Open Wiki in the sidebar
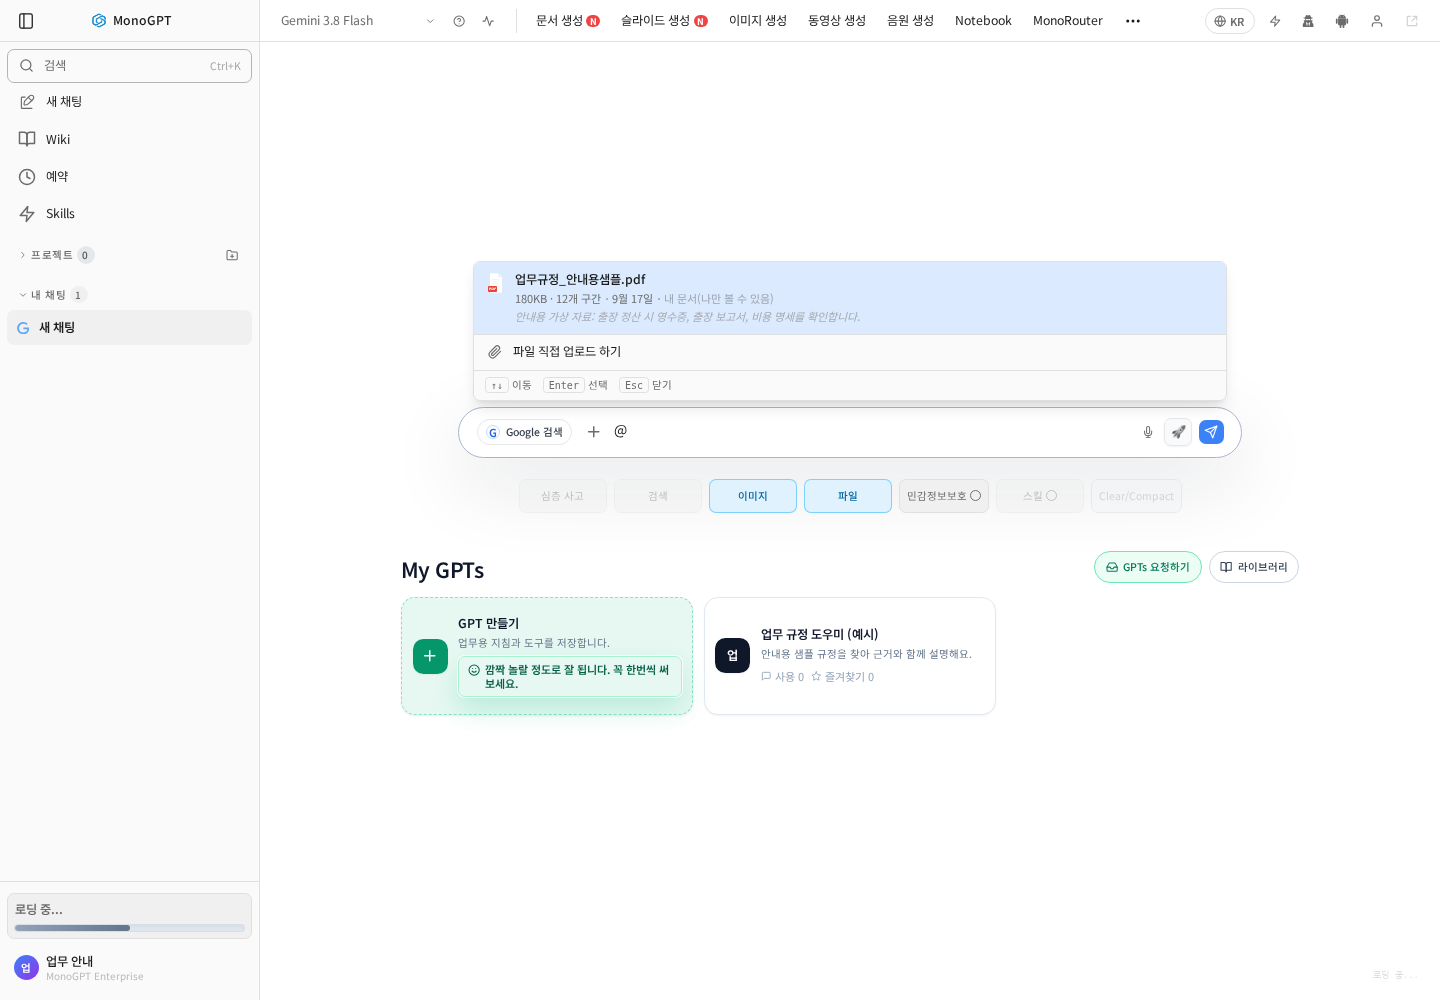The height and width of the screenshot is (1000, 1440). [129, 139]
